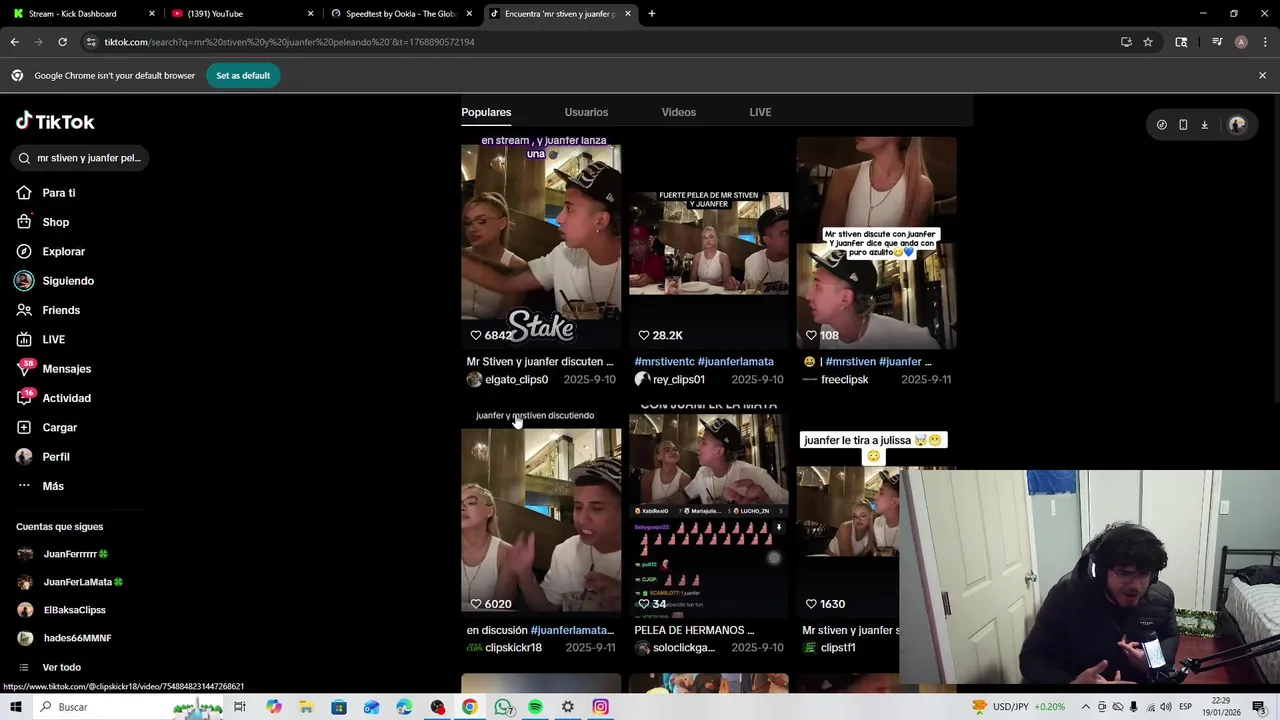
Task: Reload the current page
Action: (62, 42)
